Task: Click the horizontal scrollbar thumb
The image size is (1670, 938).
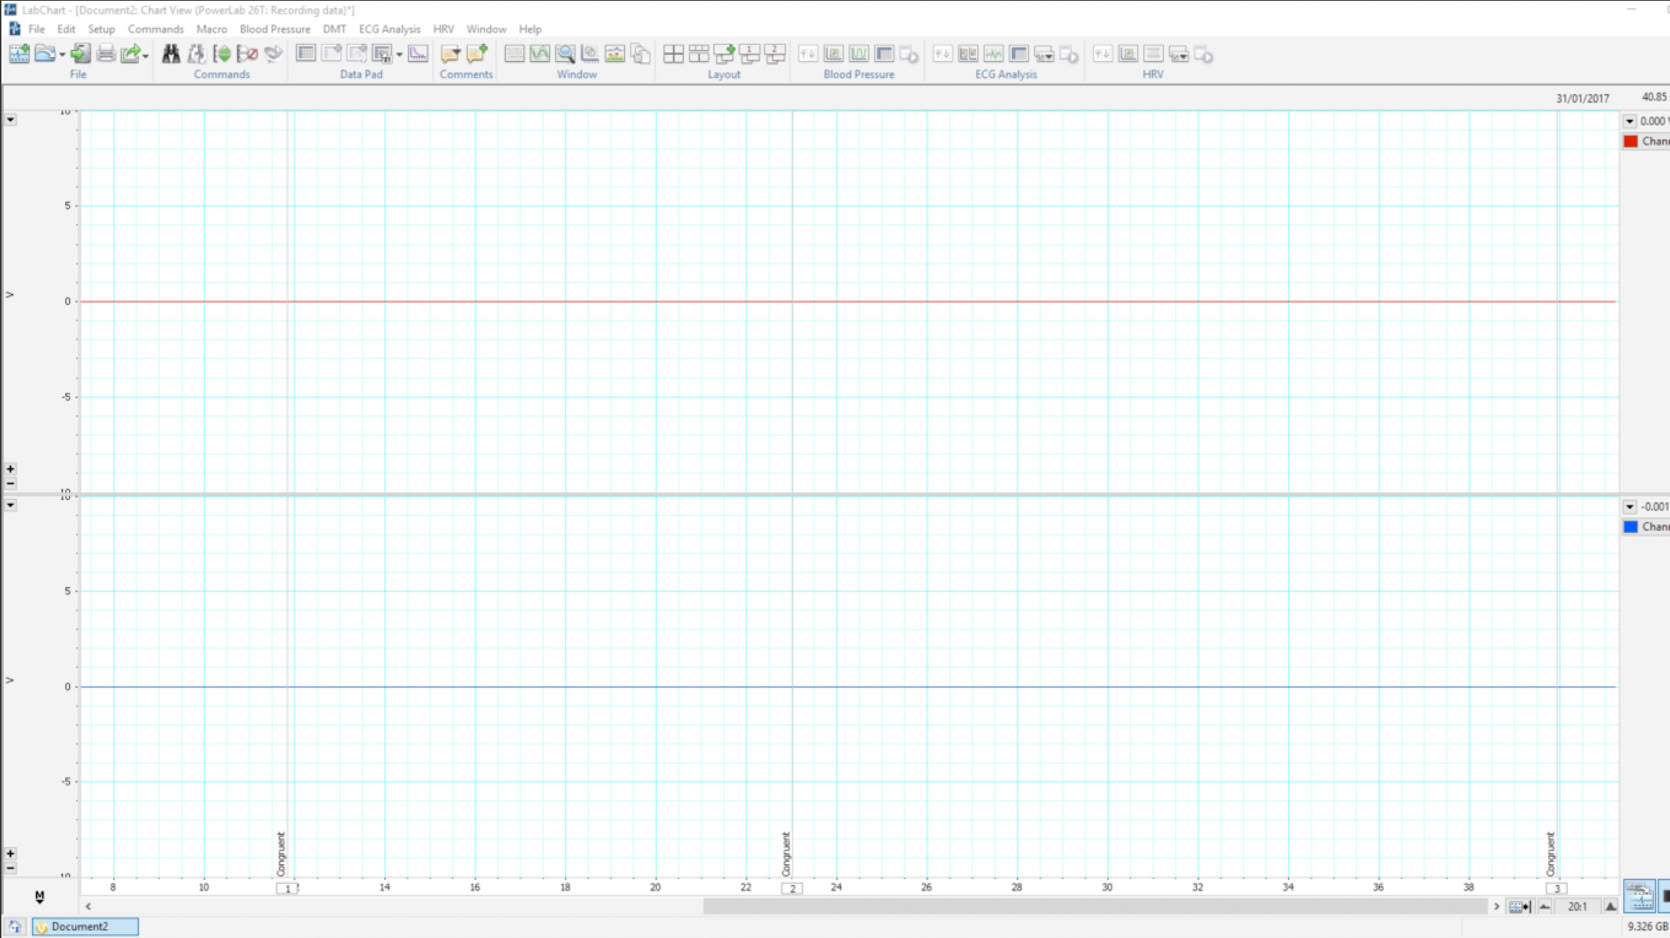Action: point(1095,906)
